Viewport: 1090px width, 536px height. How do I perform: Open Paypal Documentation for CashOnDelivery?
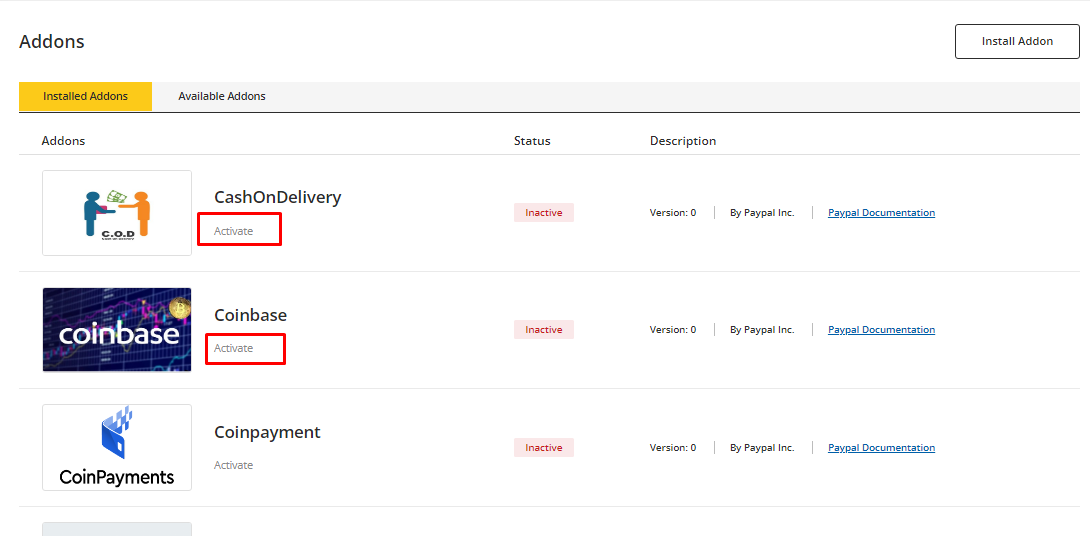point(881,213)
